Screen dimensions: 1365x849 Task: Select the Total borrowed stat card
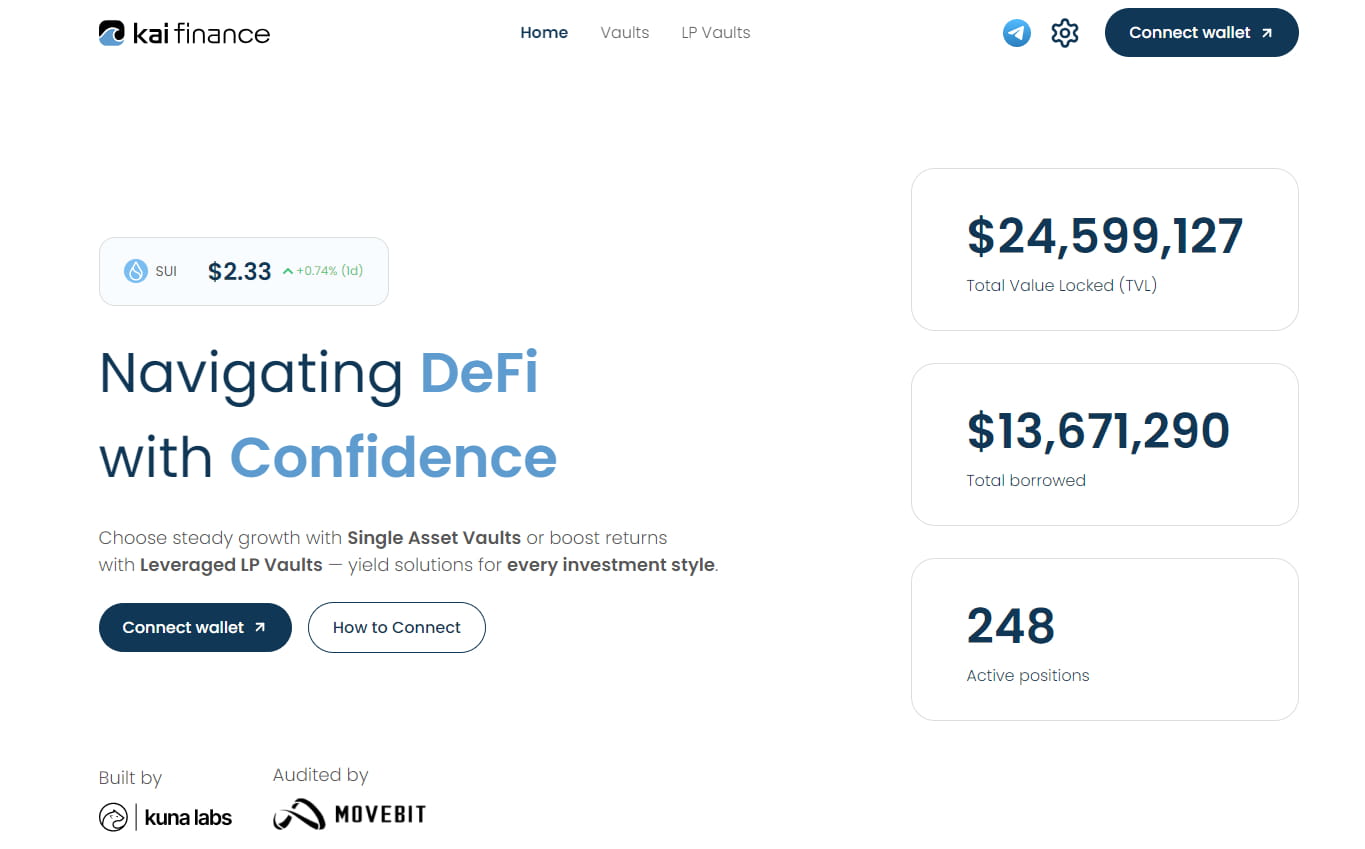[1104, 444]
